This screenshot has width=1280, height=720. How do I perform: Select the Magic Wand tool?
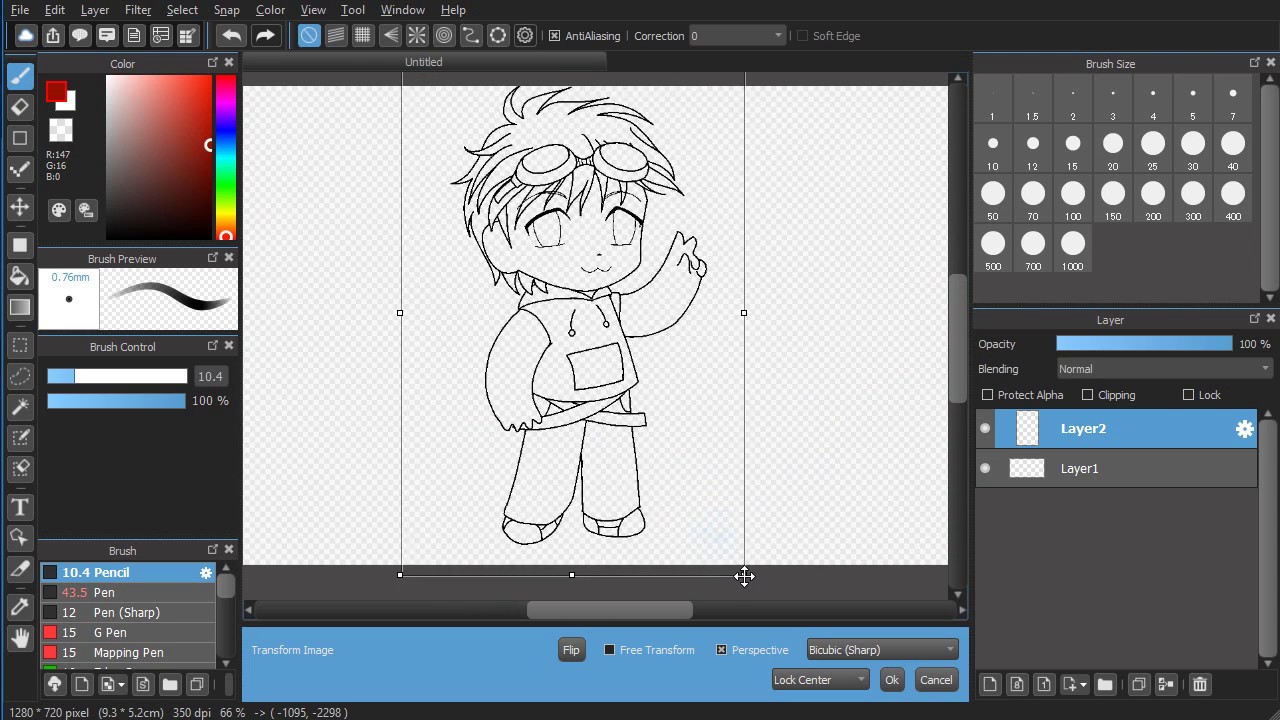click(21, 407)
